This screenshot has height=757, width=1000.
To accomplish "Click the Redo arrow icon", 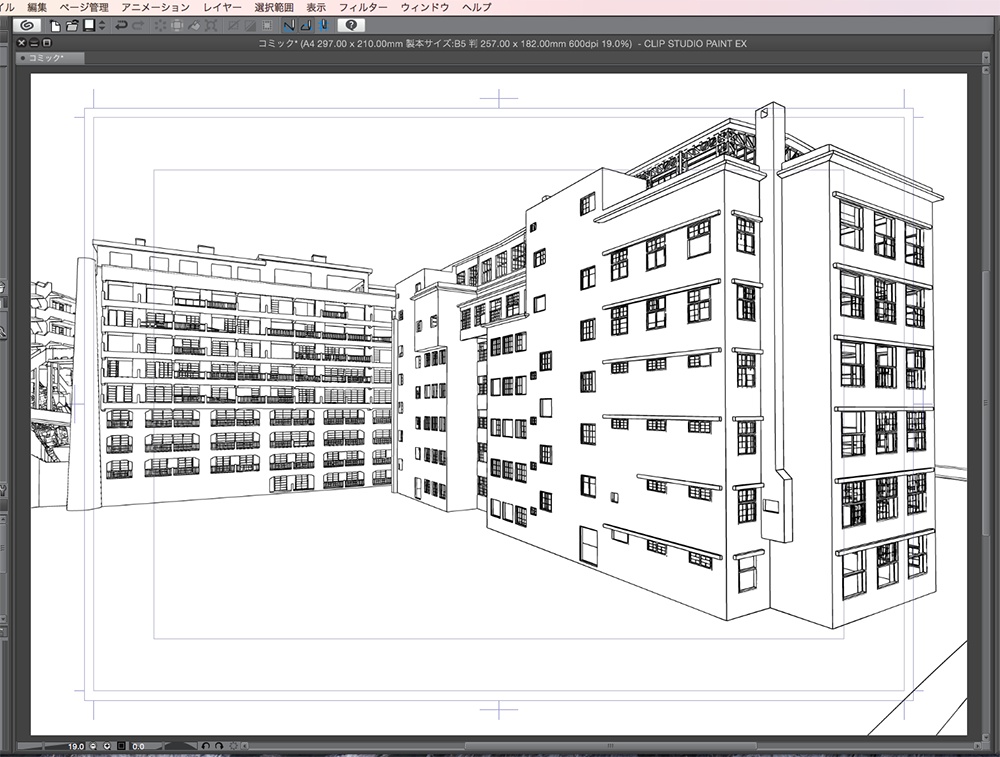I will coord(138,26).
